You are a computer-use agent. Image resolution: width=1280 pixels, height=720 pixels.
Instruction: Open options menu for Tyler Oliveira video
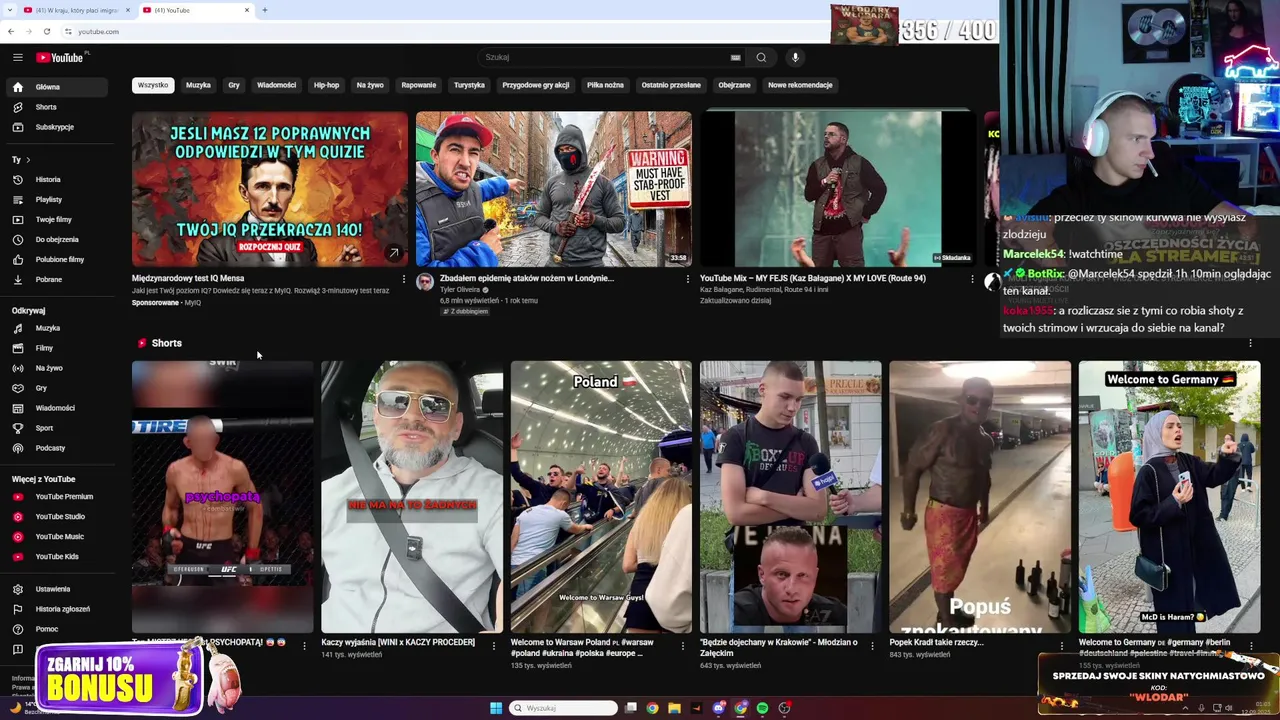pos(687,279)
